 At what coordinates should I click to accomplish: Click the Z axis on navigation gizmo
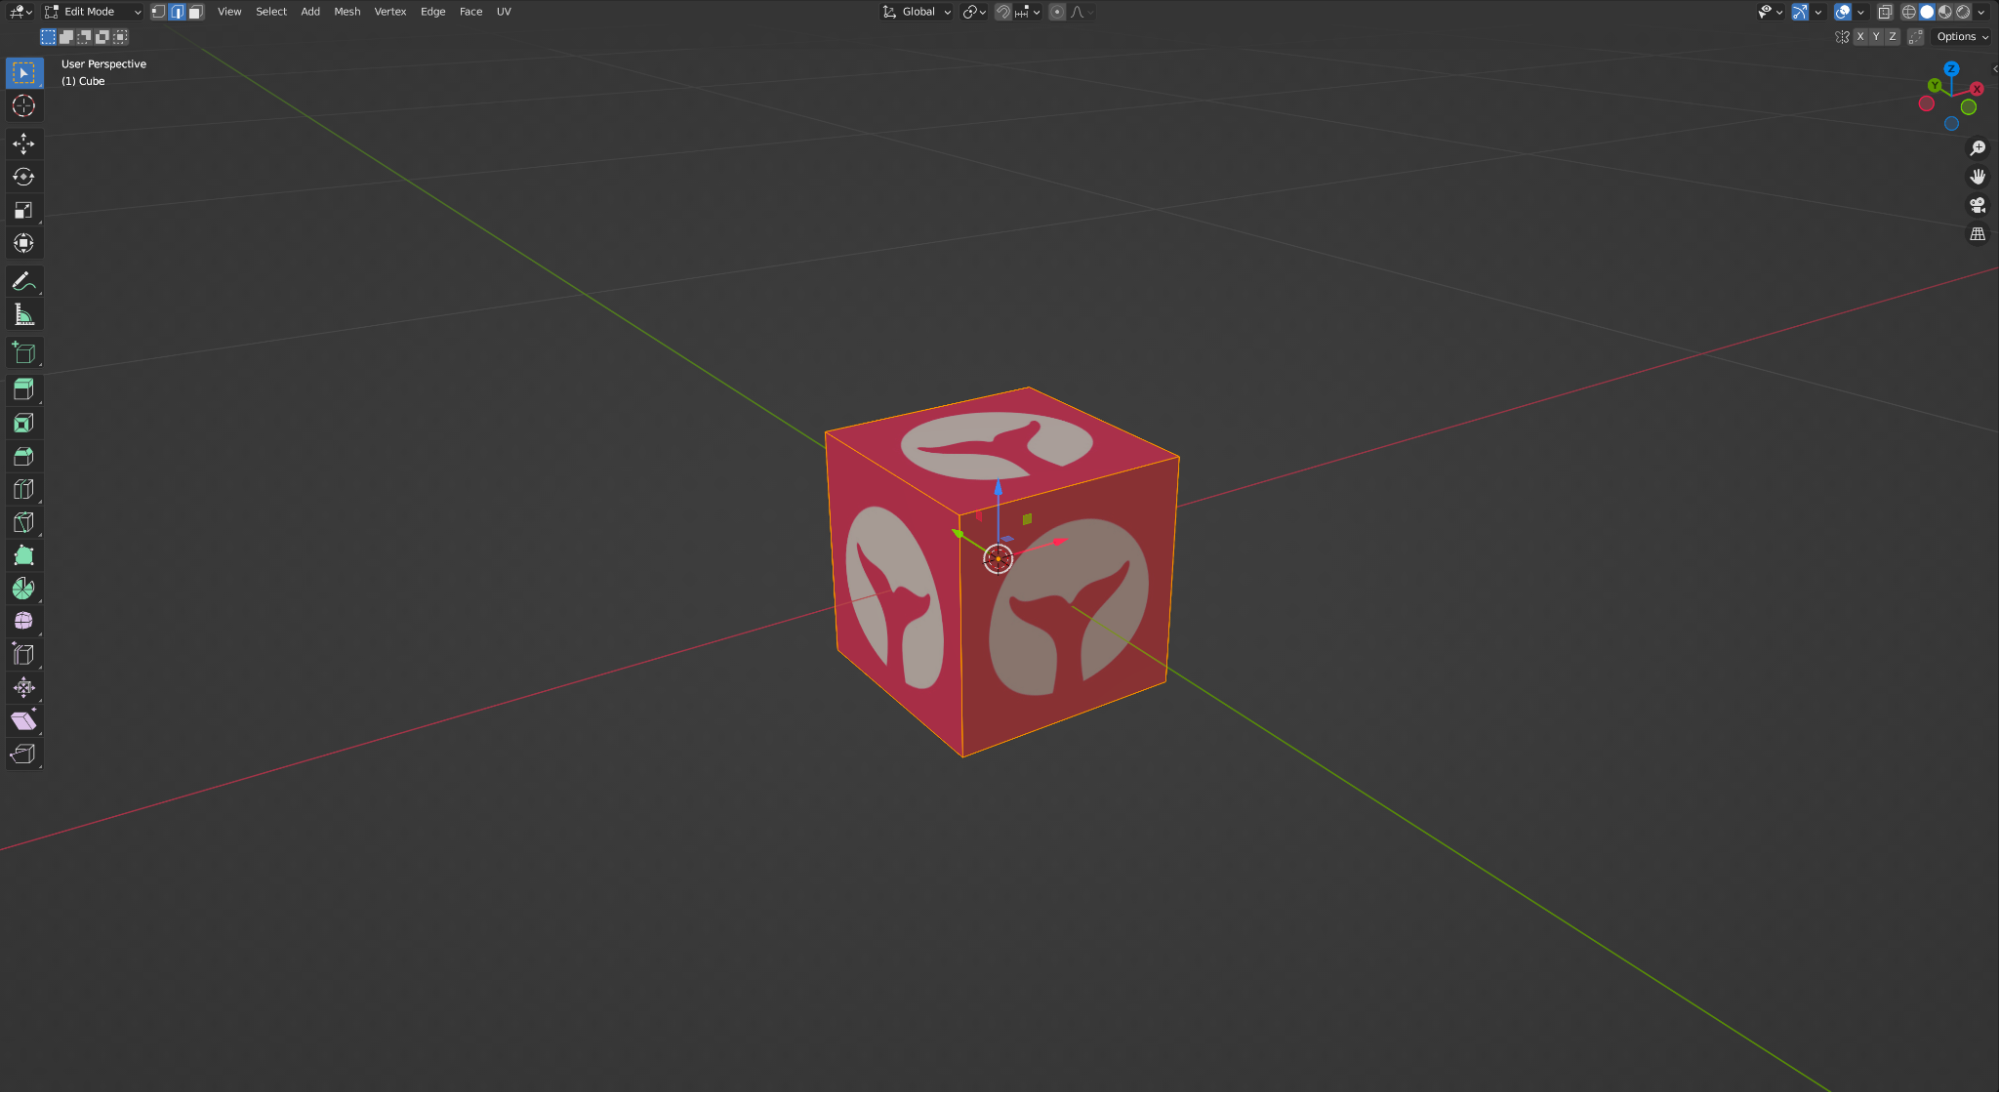1951,69
